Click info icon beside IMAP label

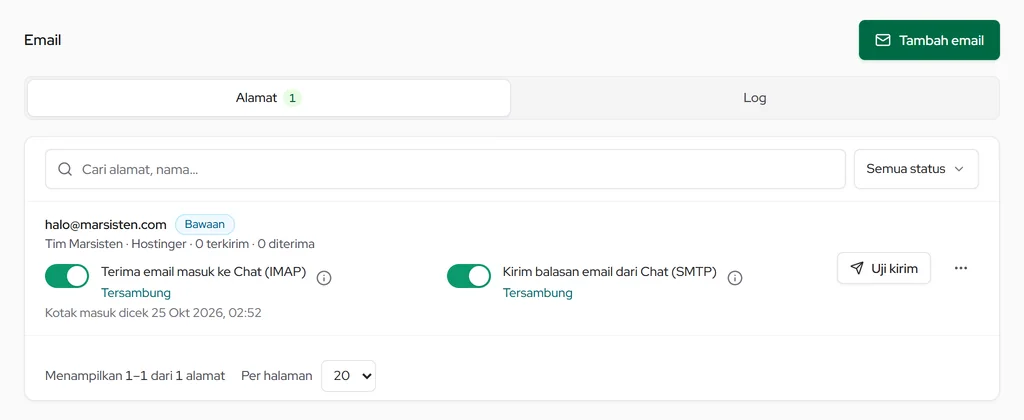324,278
